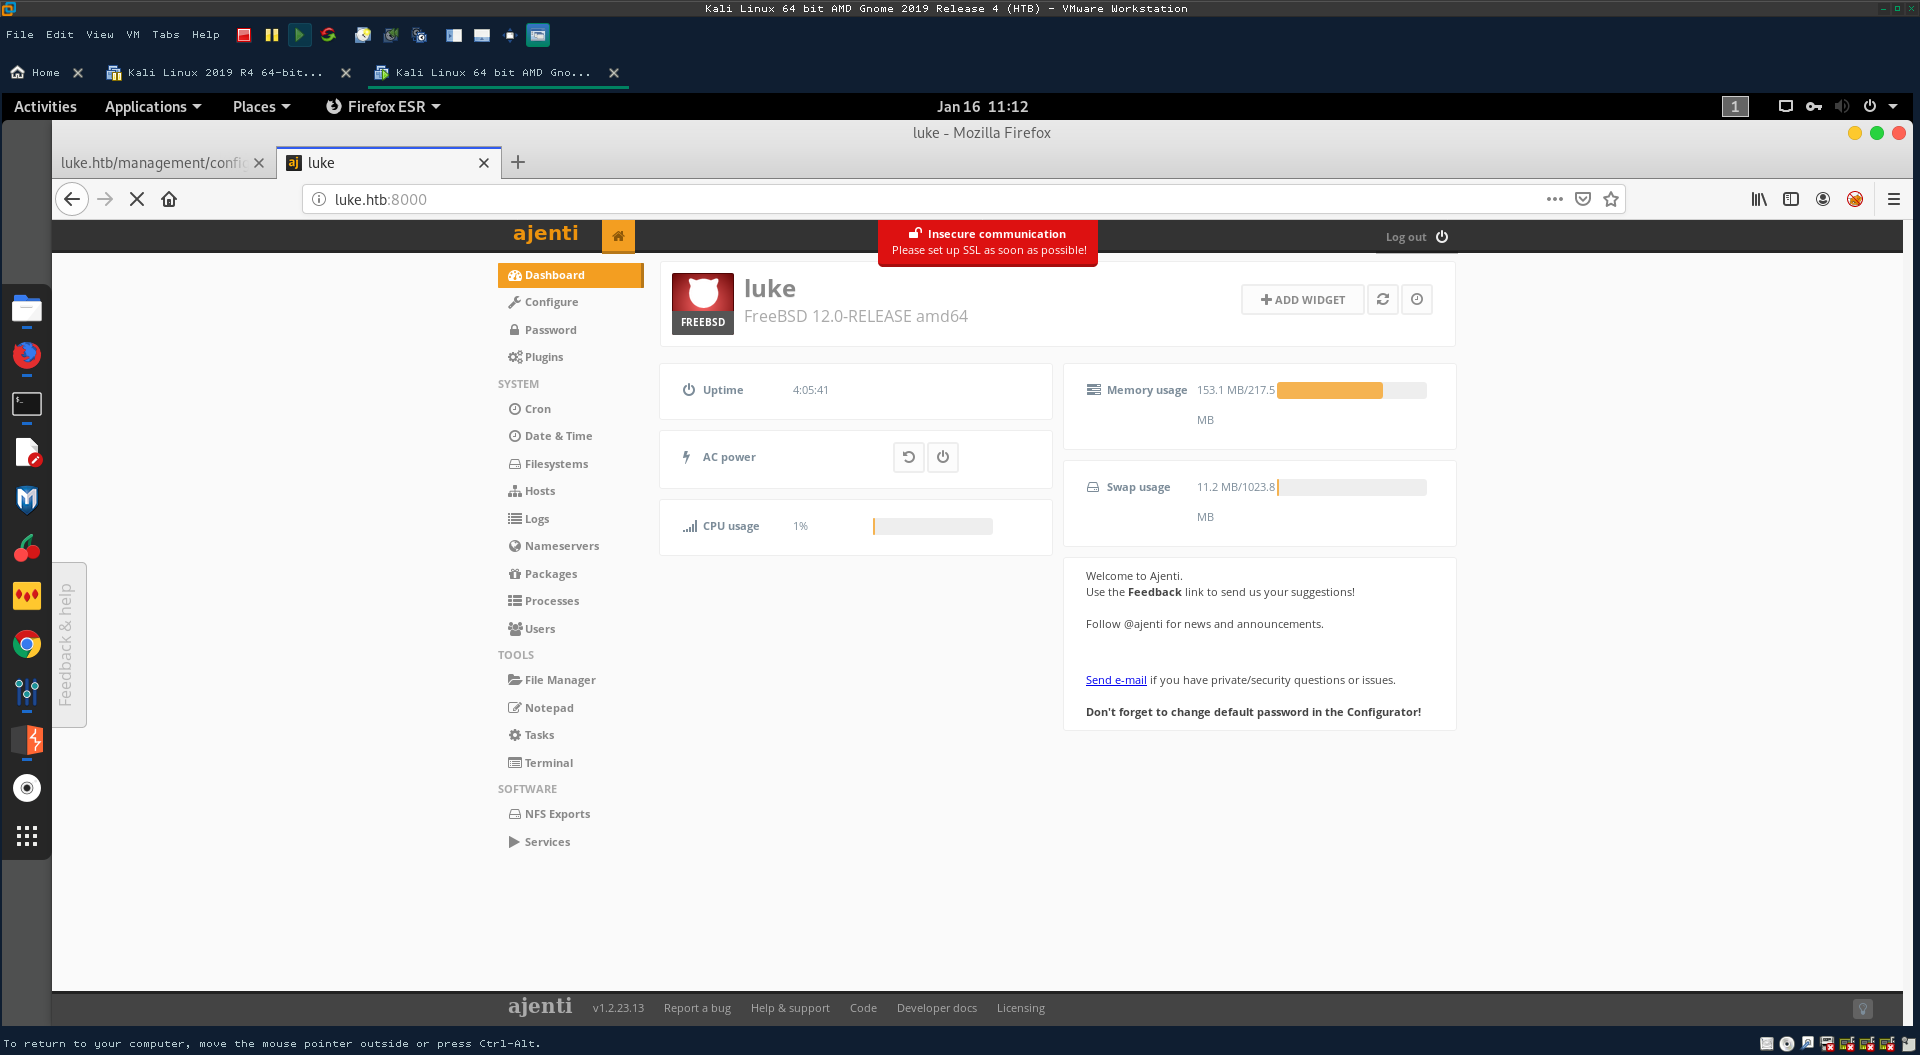Stop loading the page

[137, 199]
